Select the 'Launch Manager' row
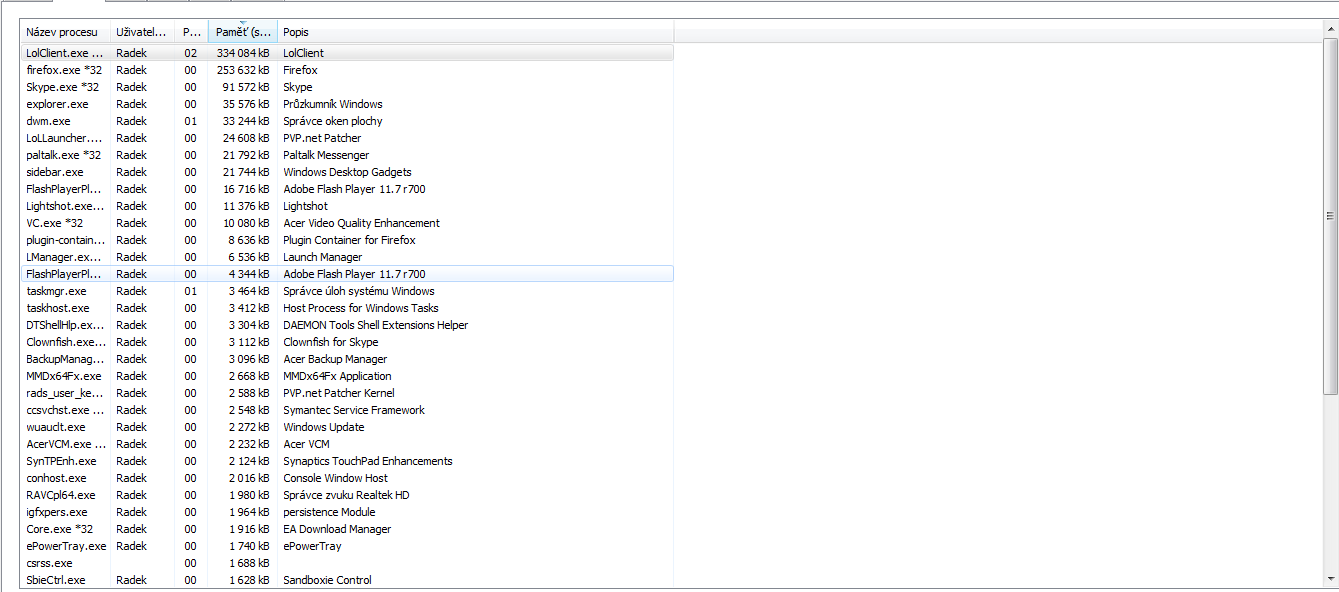 [x=347, y=257]
